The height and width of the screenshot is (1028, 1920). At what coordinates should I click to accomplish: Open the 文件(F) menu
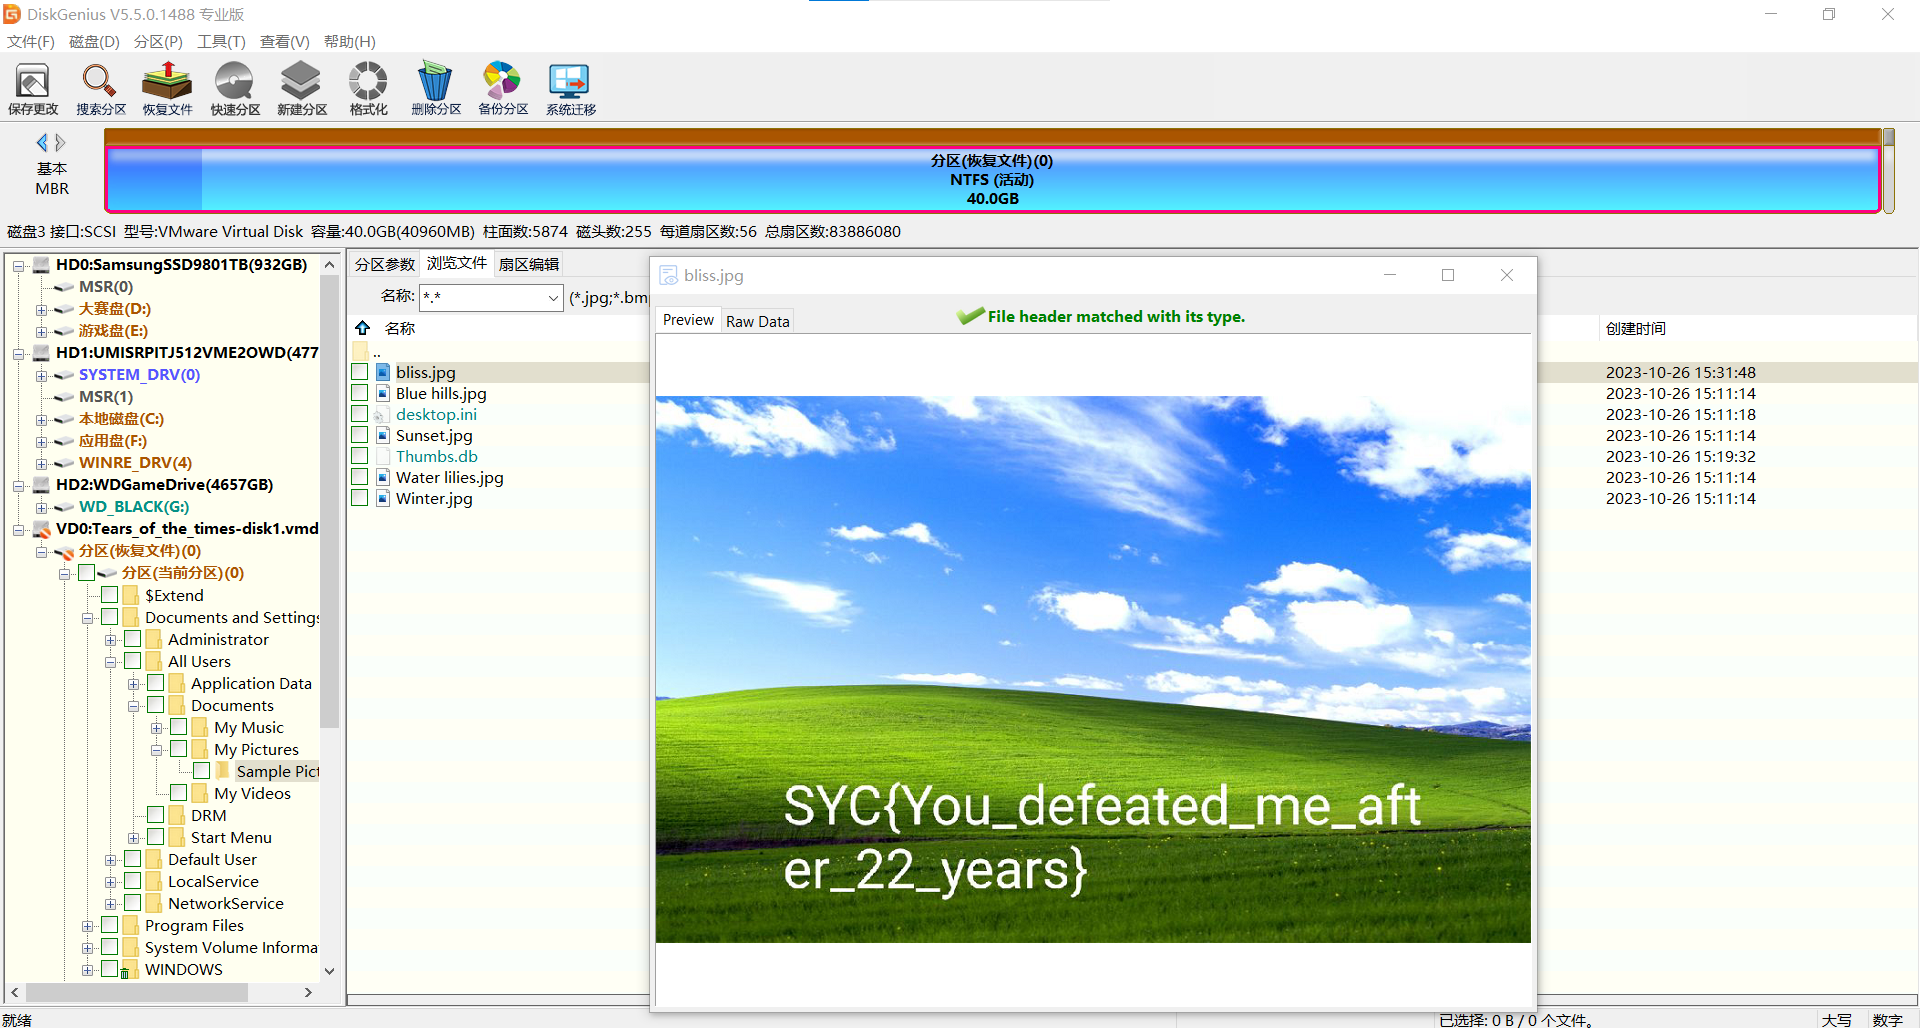[x=31, y=42]
